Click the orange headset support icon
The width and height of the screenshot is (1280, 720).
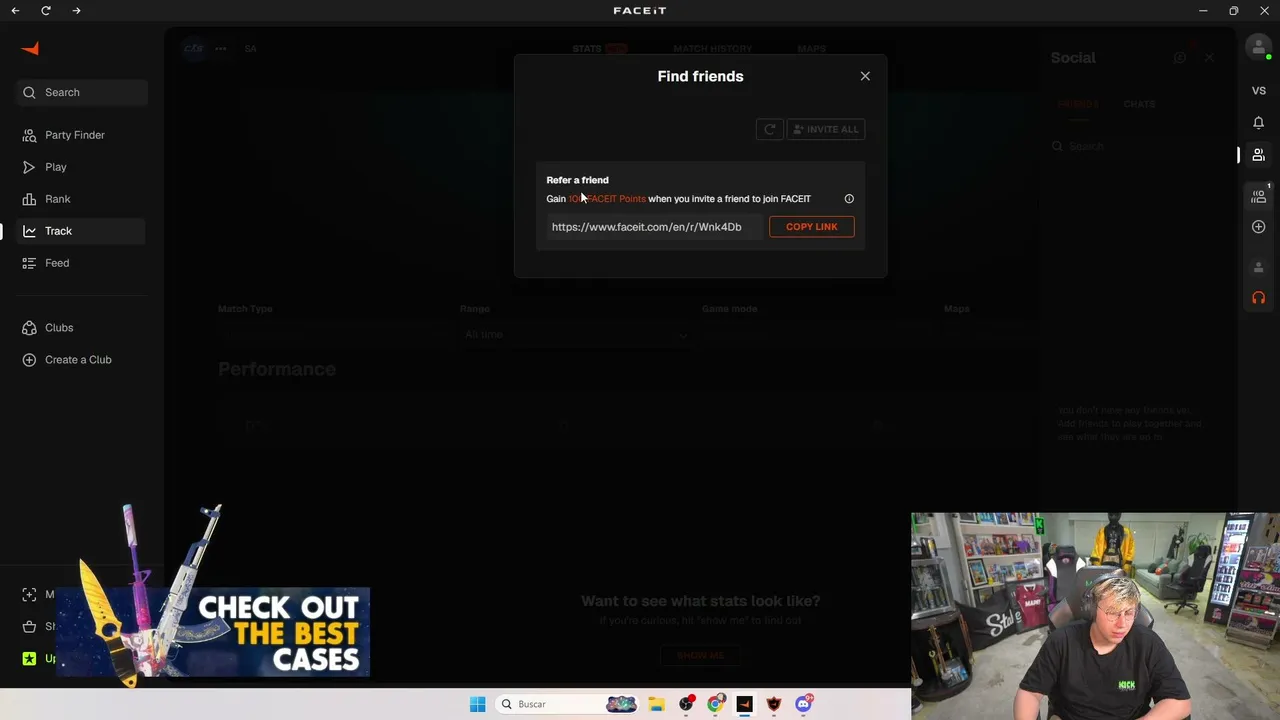(1259, 298)
